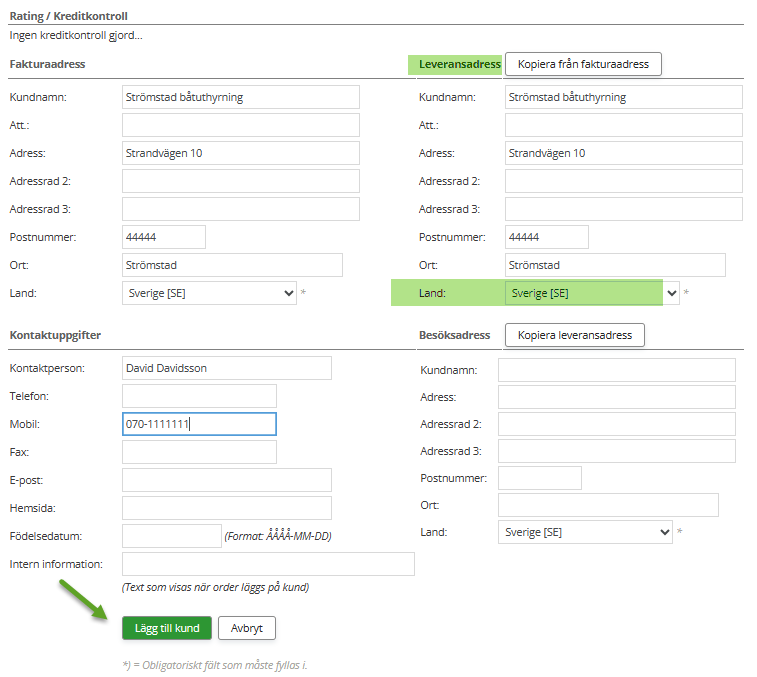Focus the Mobil phone number field
This screenshot has width=757, height=677.
tap(198, 424)
